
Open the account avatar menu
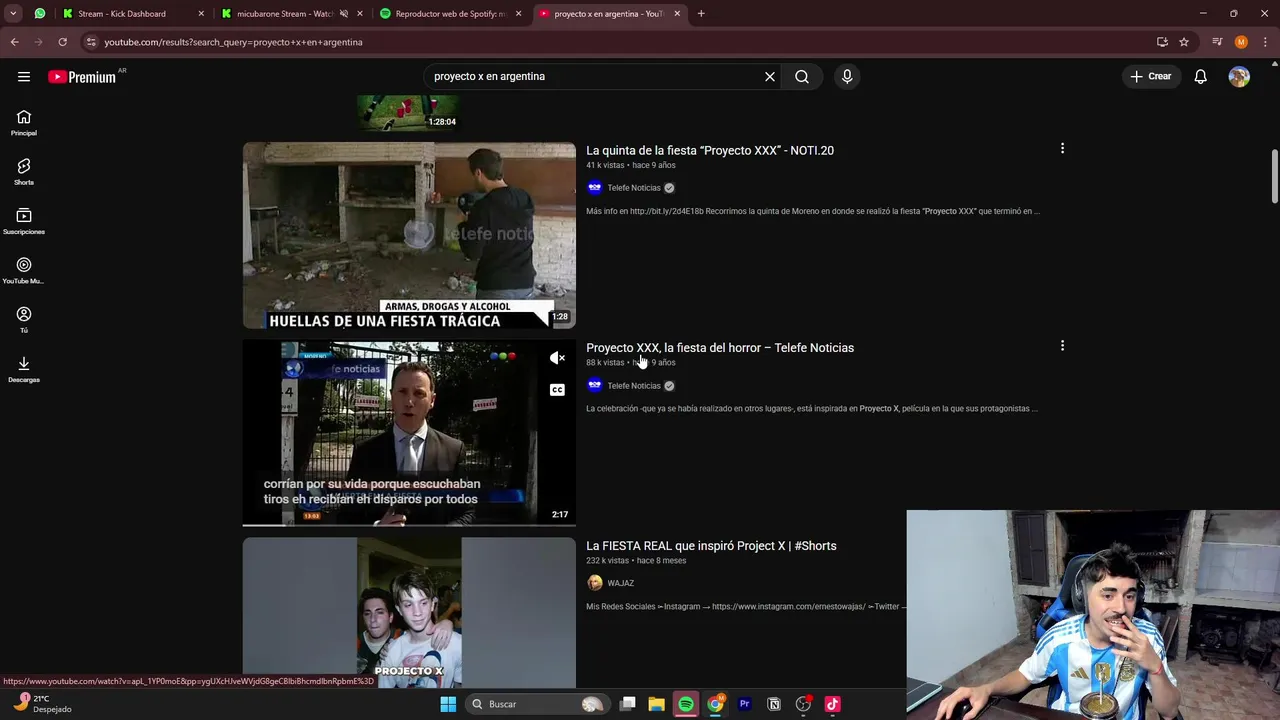click(1239, 76)
